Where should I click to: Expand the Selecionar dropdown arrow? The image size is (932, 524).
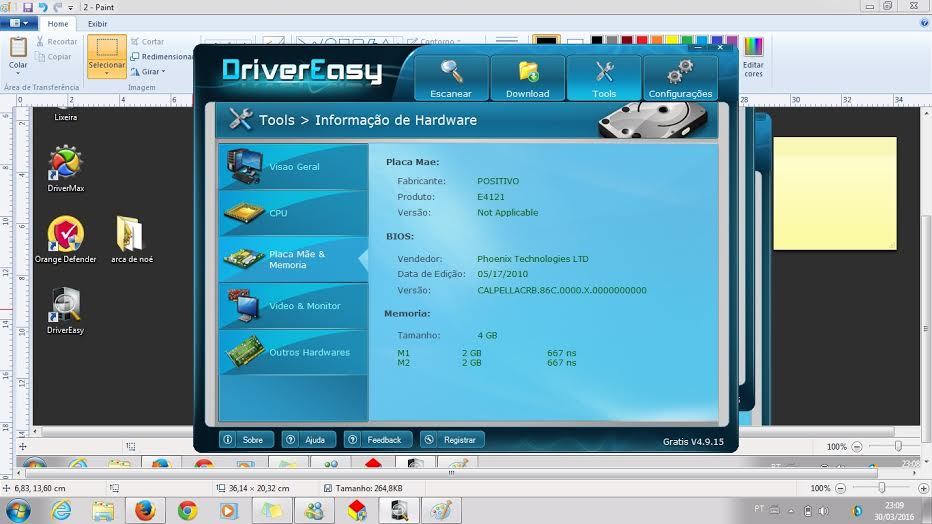click(107, 74)
